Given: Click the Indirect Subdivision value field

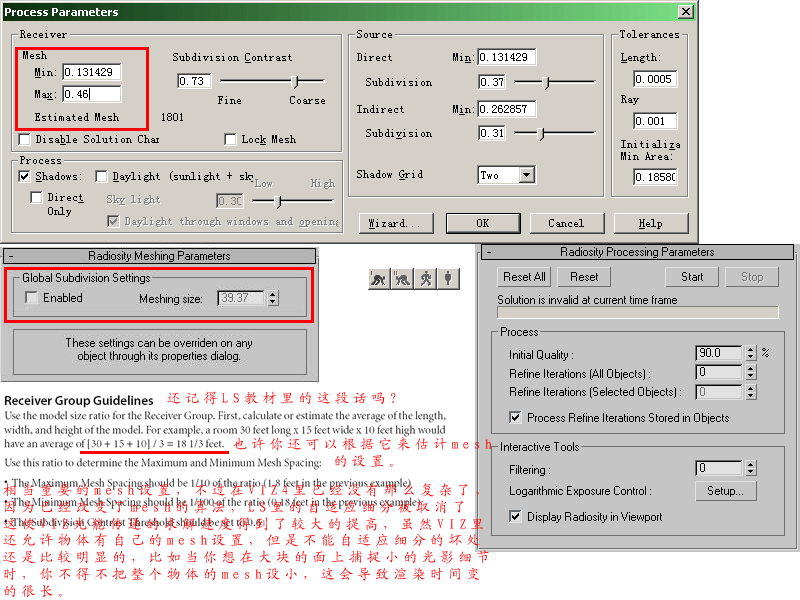Looking at the screenshot, I should [x=492, y=133].
